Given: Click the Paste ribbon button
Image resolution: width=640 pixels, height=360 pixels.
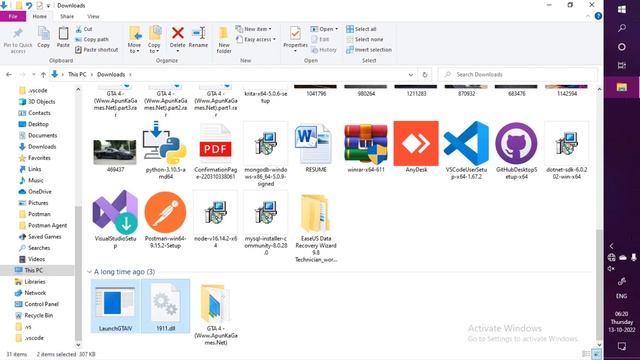Looking at the screenshot, I should 63,38.
